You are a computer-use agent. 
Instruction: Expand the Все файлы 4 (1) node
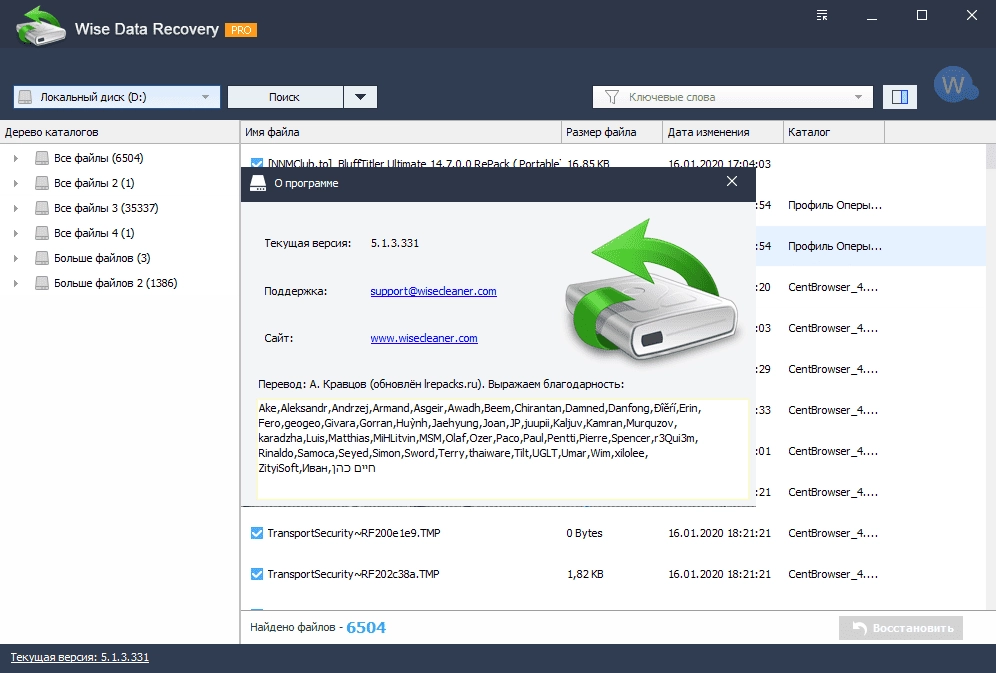click(x=16, y=233)
